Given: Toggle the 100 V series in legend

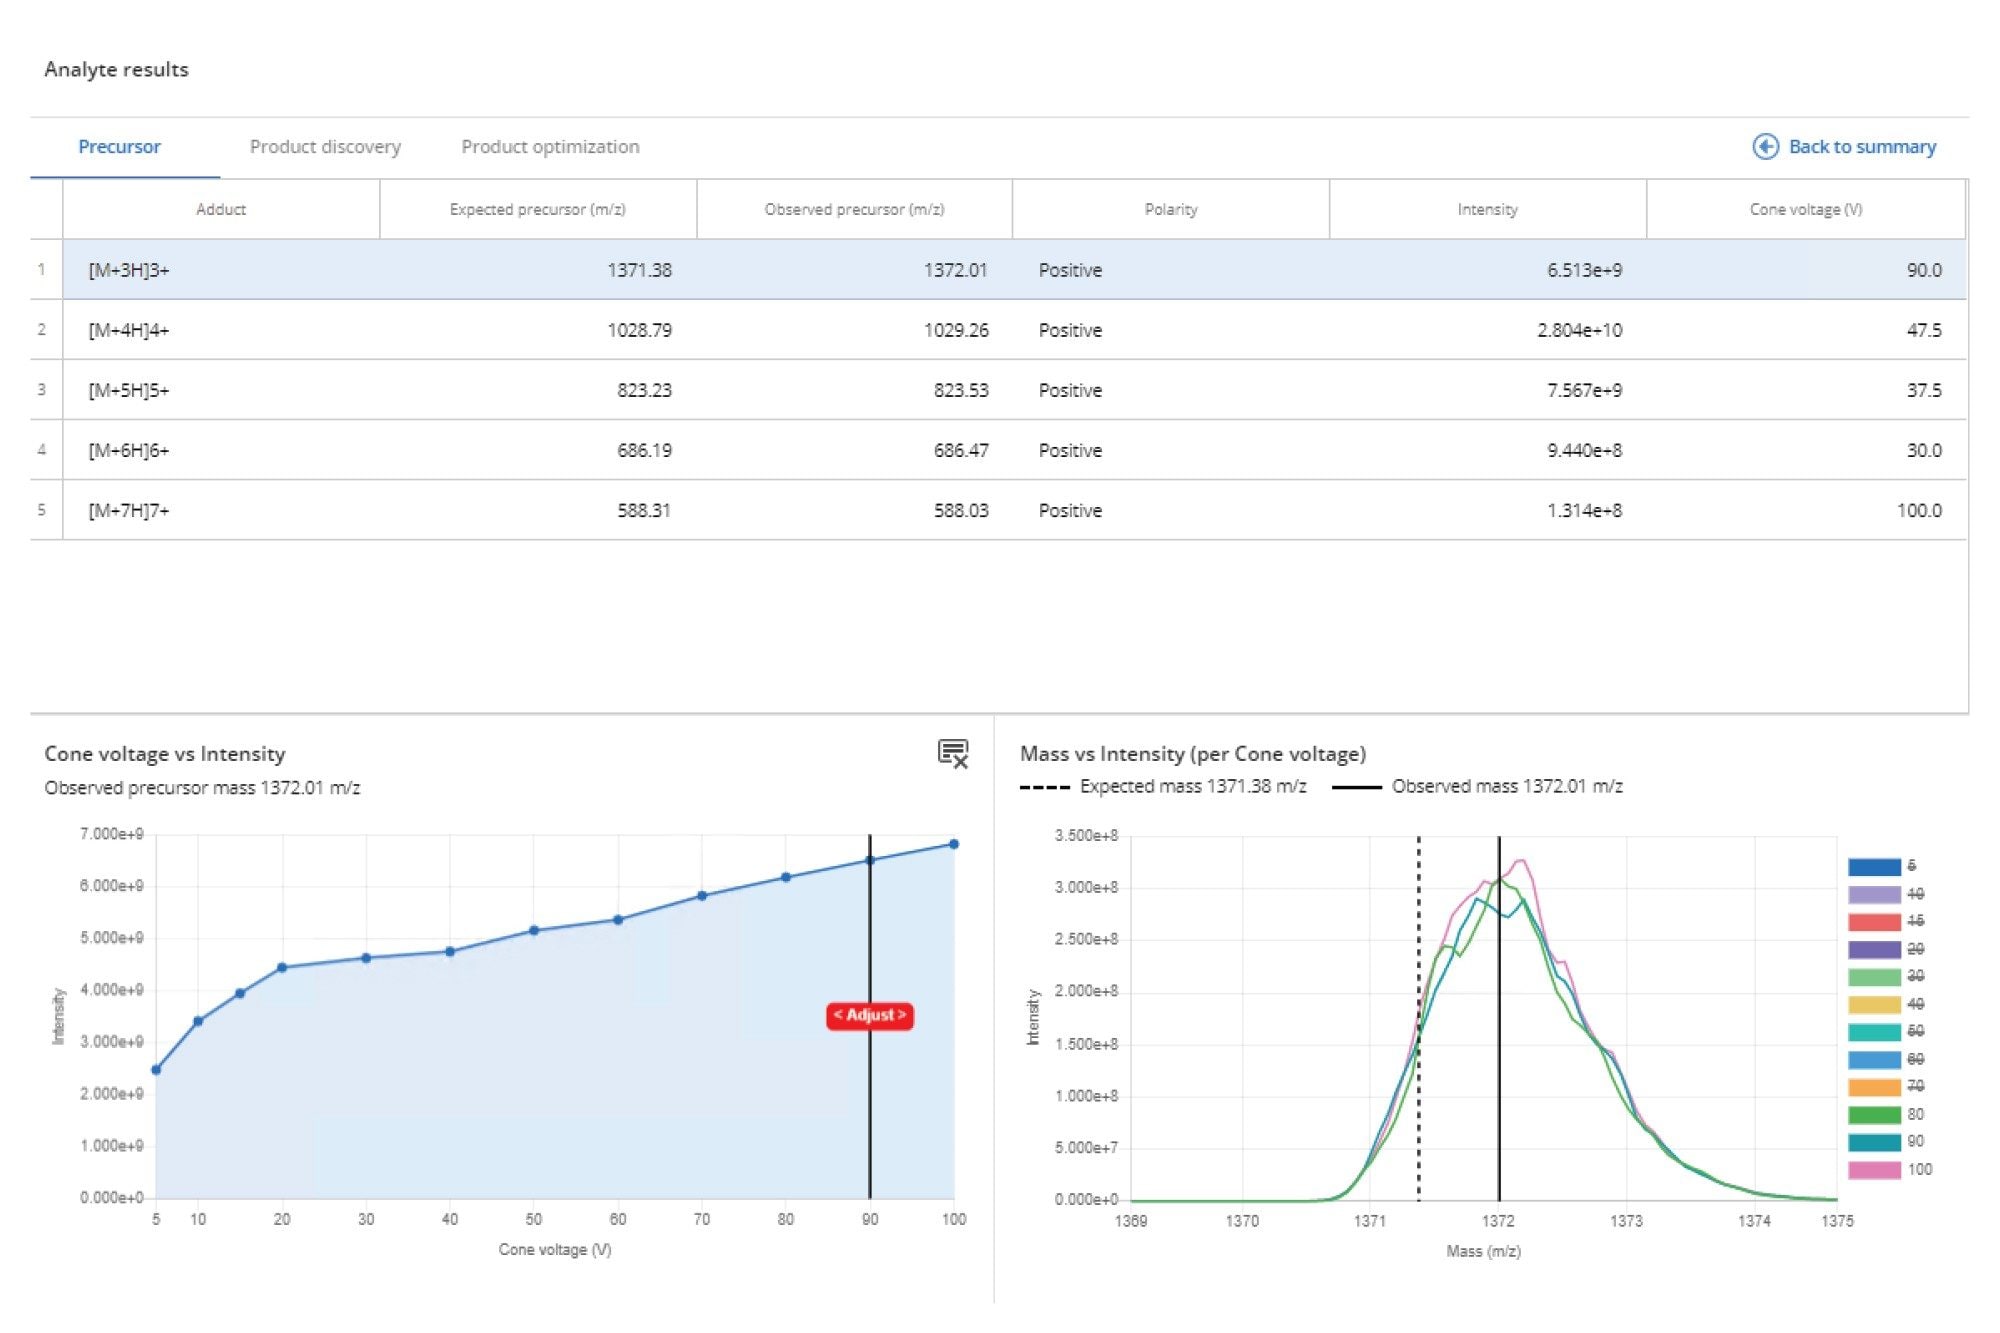Looking at the screenshot, I should [1874, 1169].
